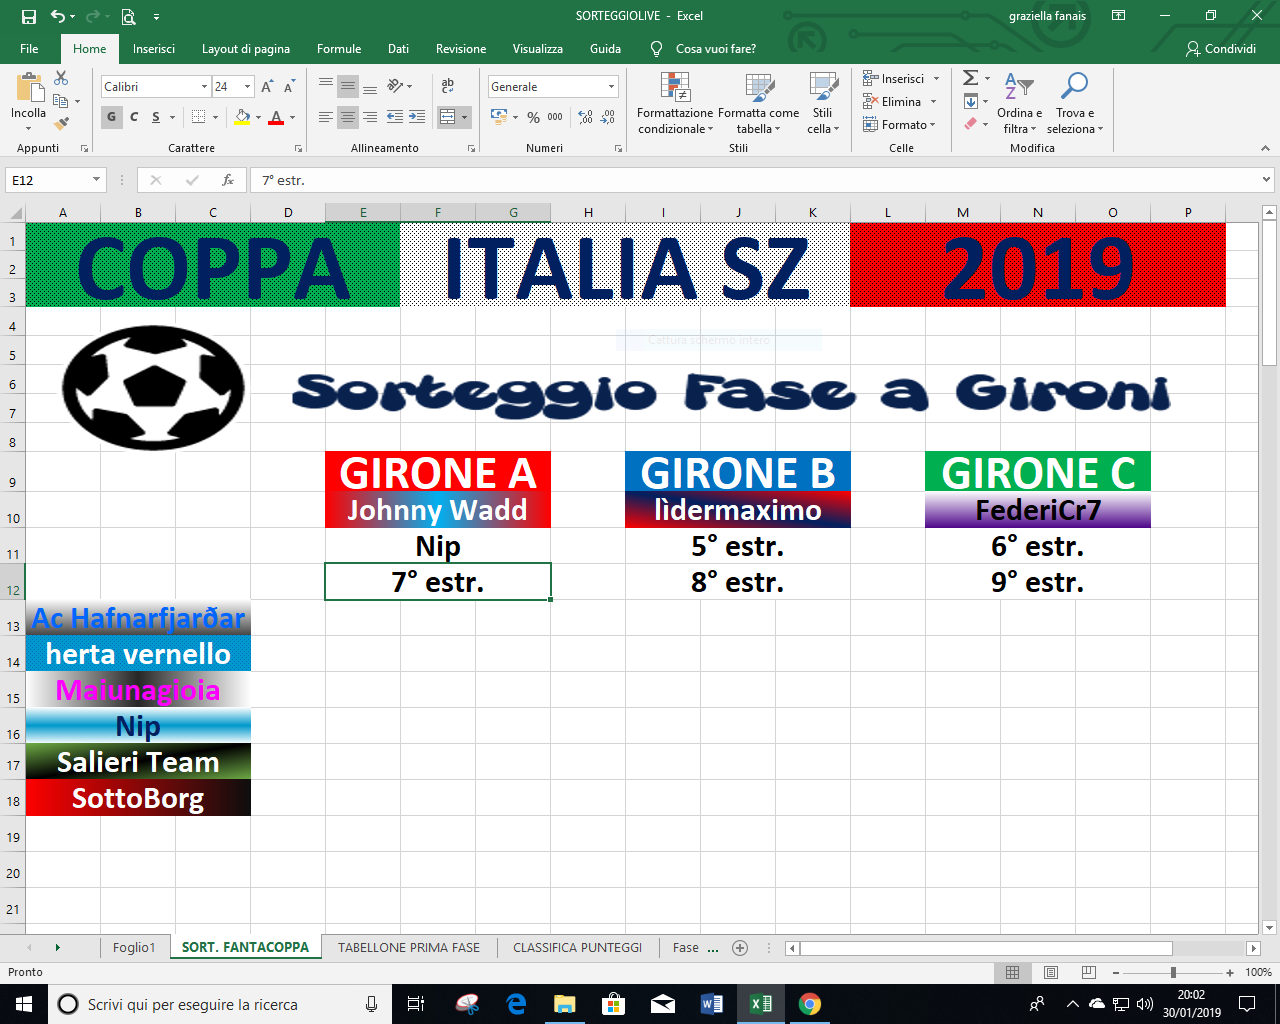Apply the yellow fill color bucket
Screen dimensions: 1280x1024
point(242,117)
